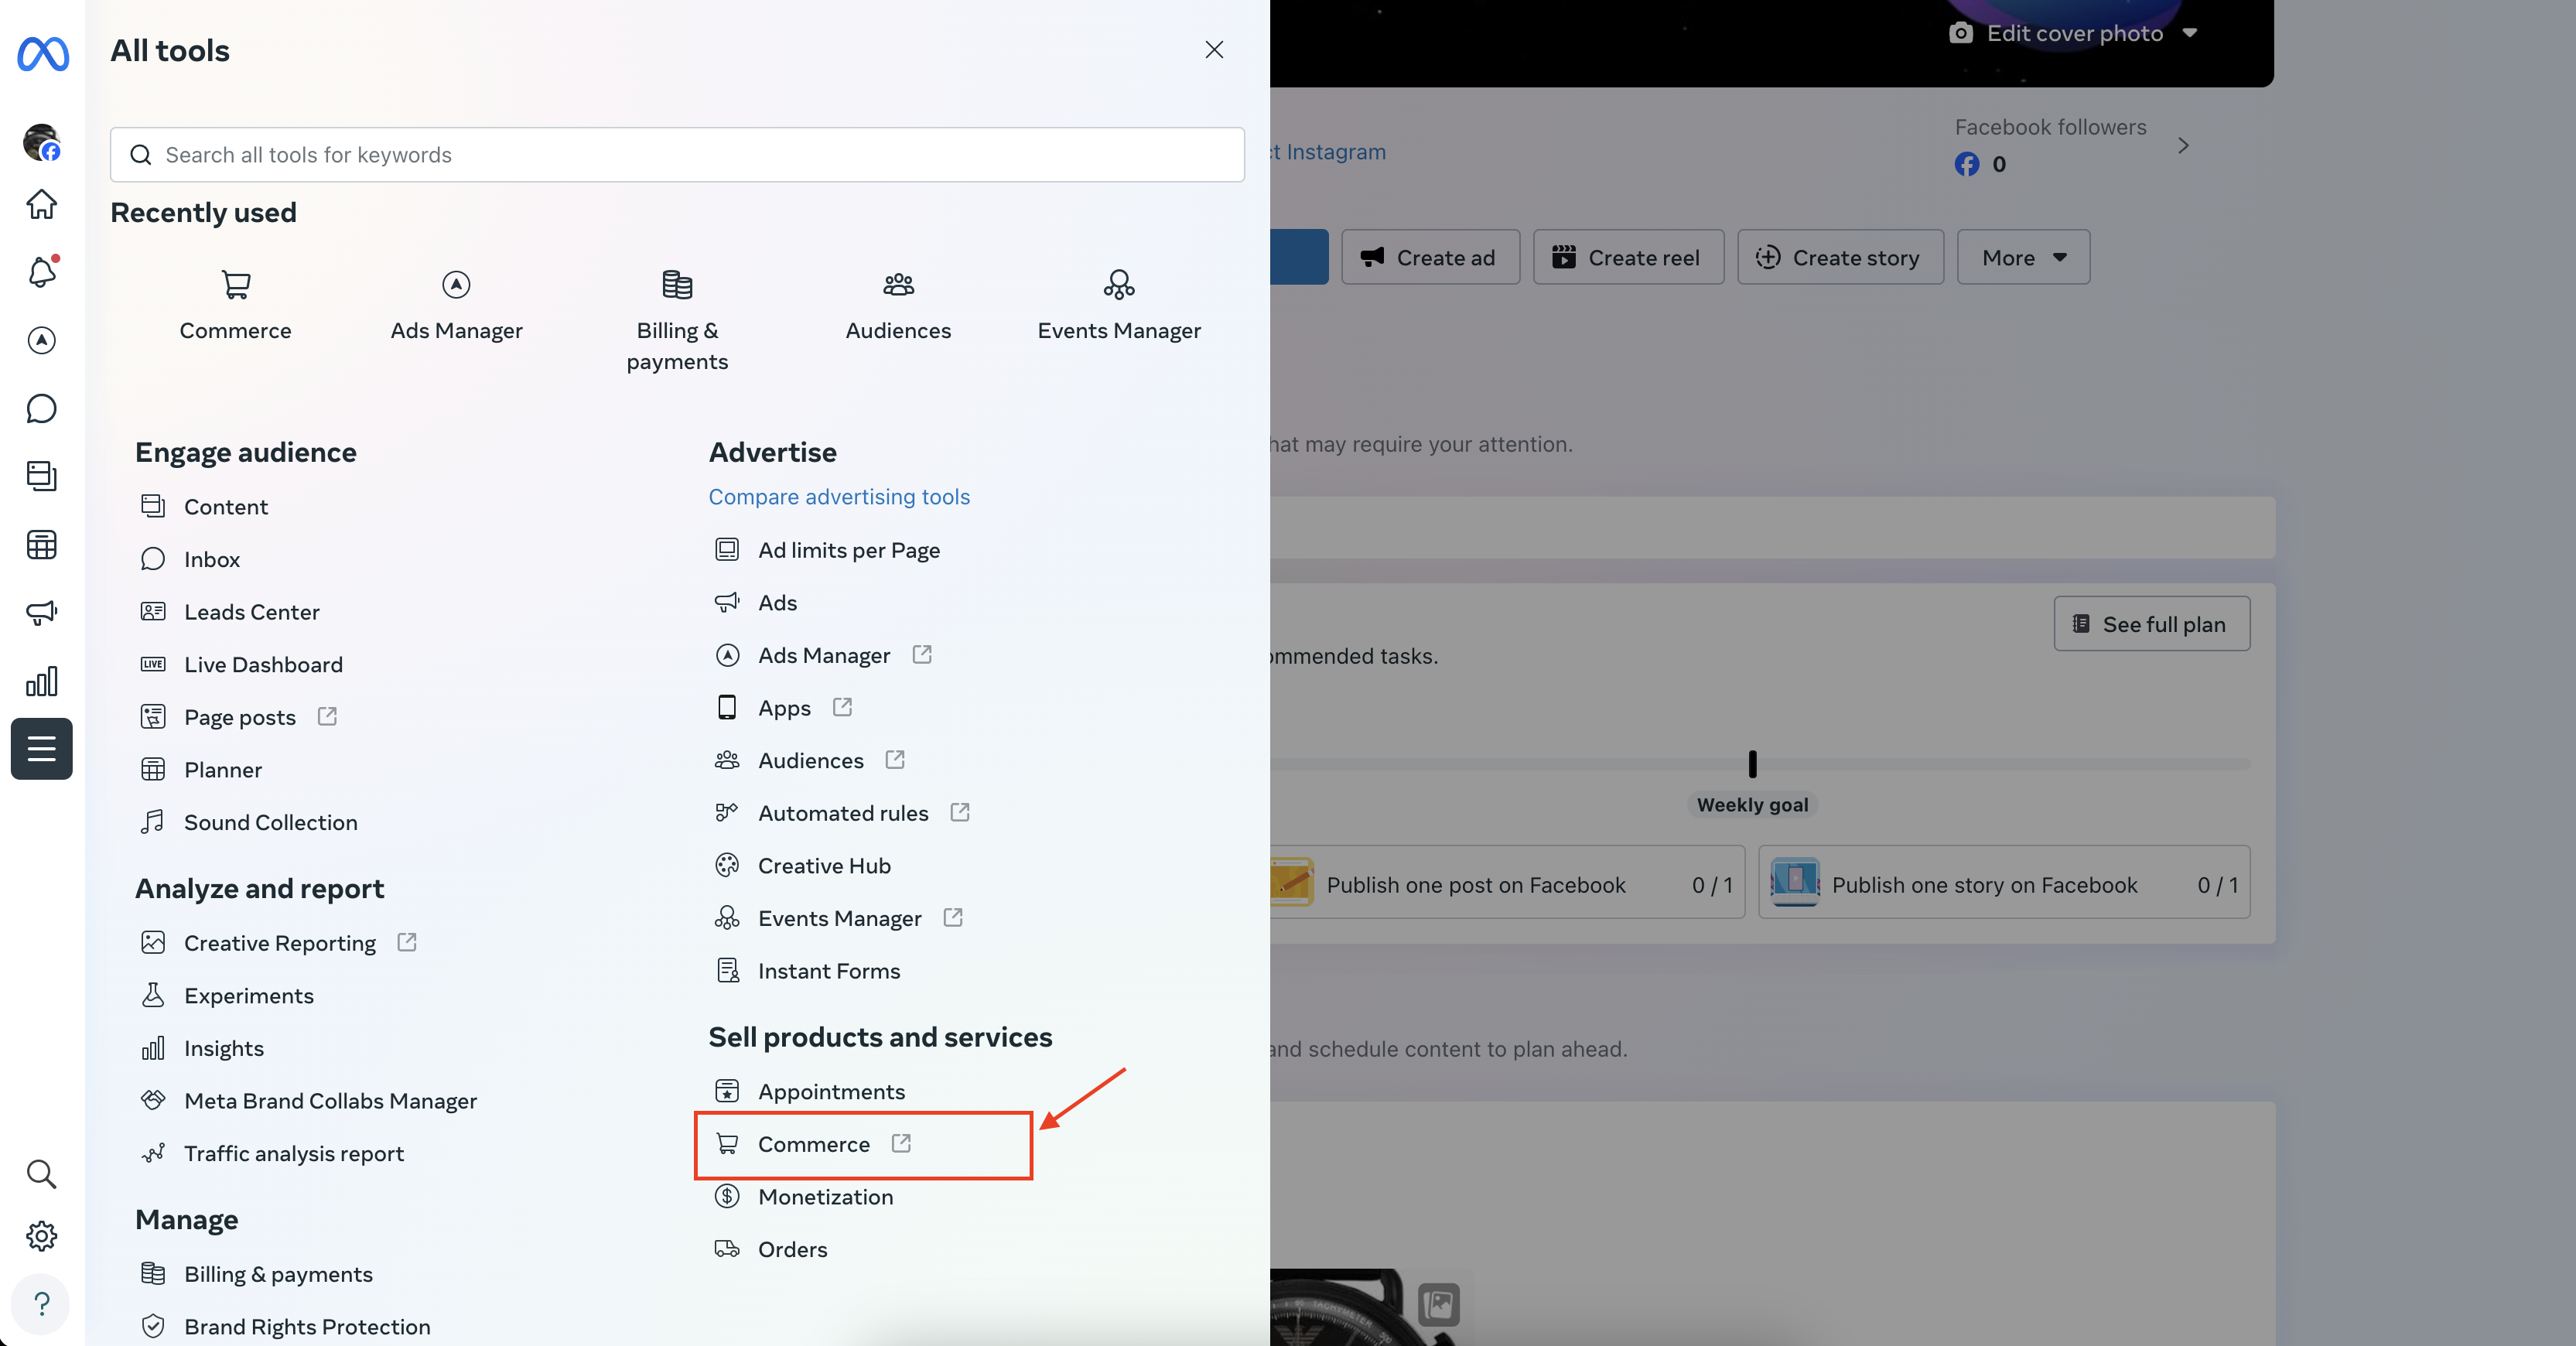Expand Facebook followers chevron arrow
Image resolution: width=2576 pixels, height=1346 pixels.
pos(2183,146)
